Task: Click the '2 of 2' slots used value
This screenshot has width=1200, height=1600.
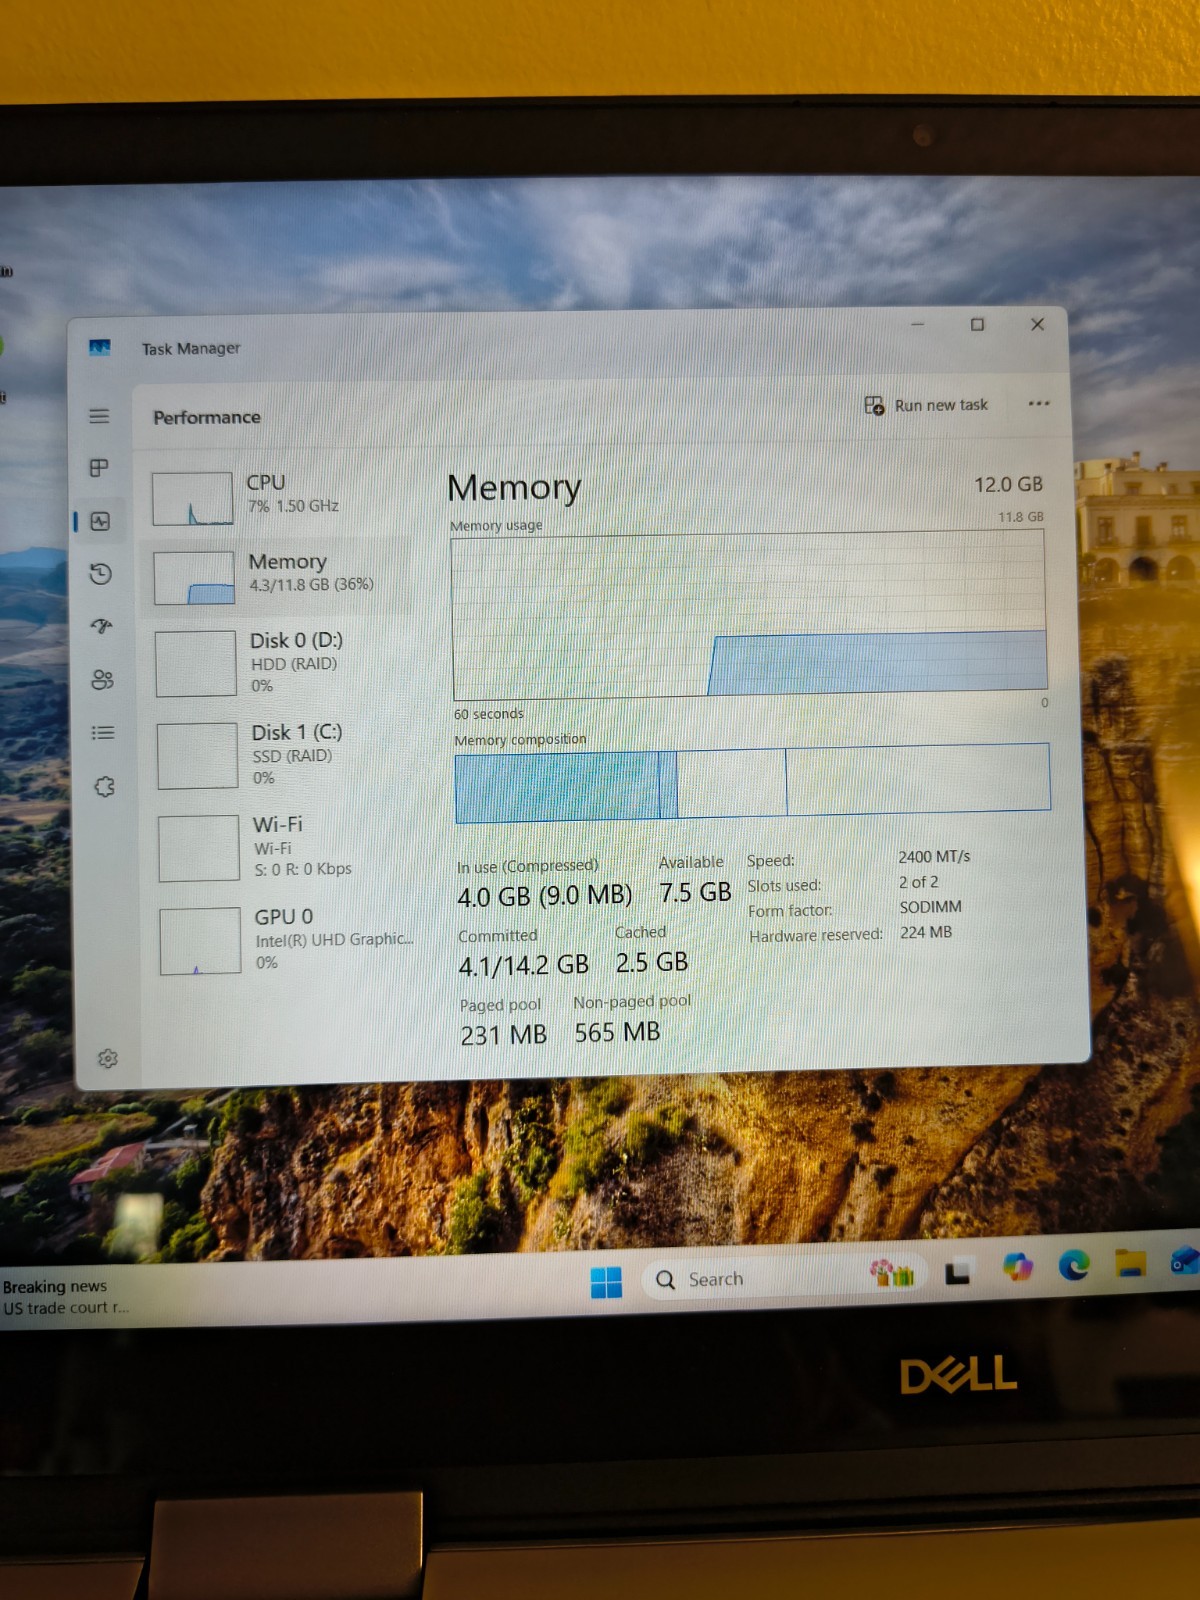Action: (918, 882)
